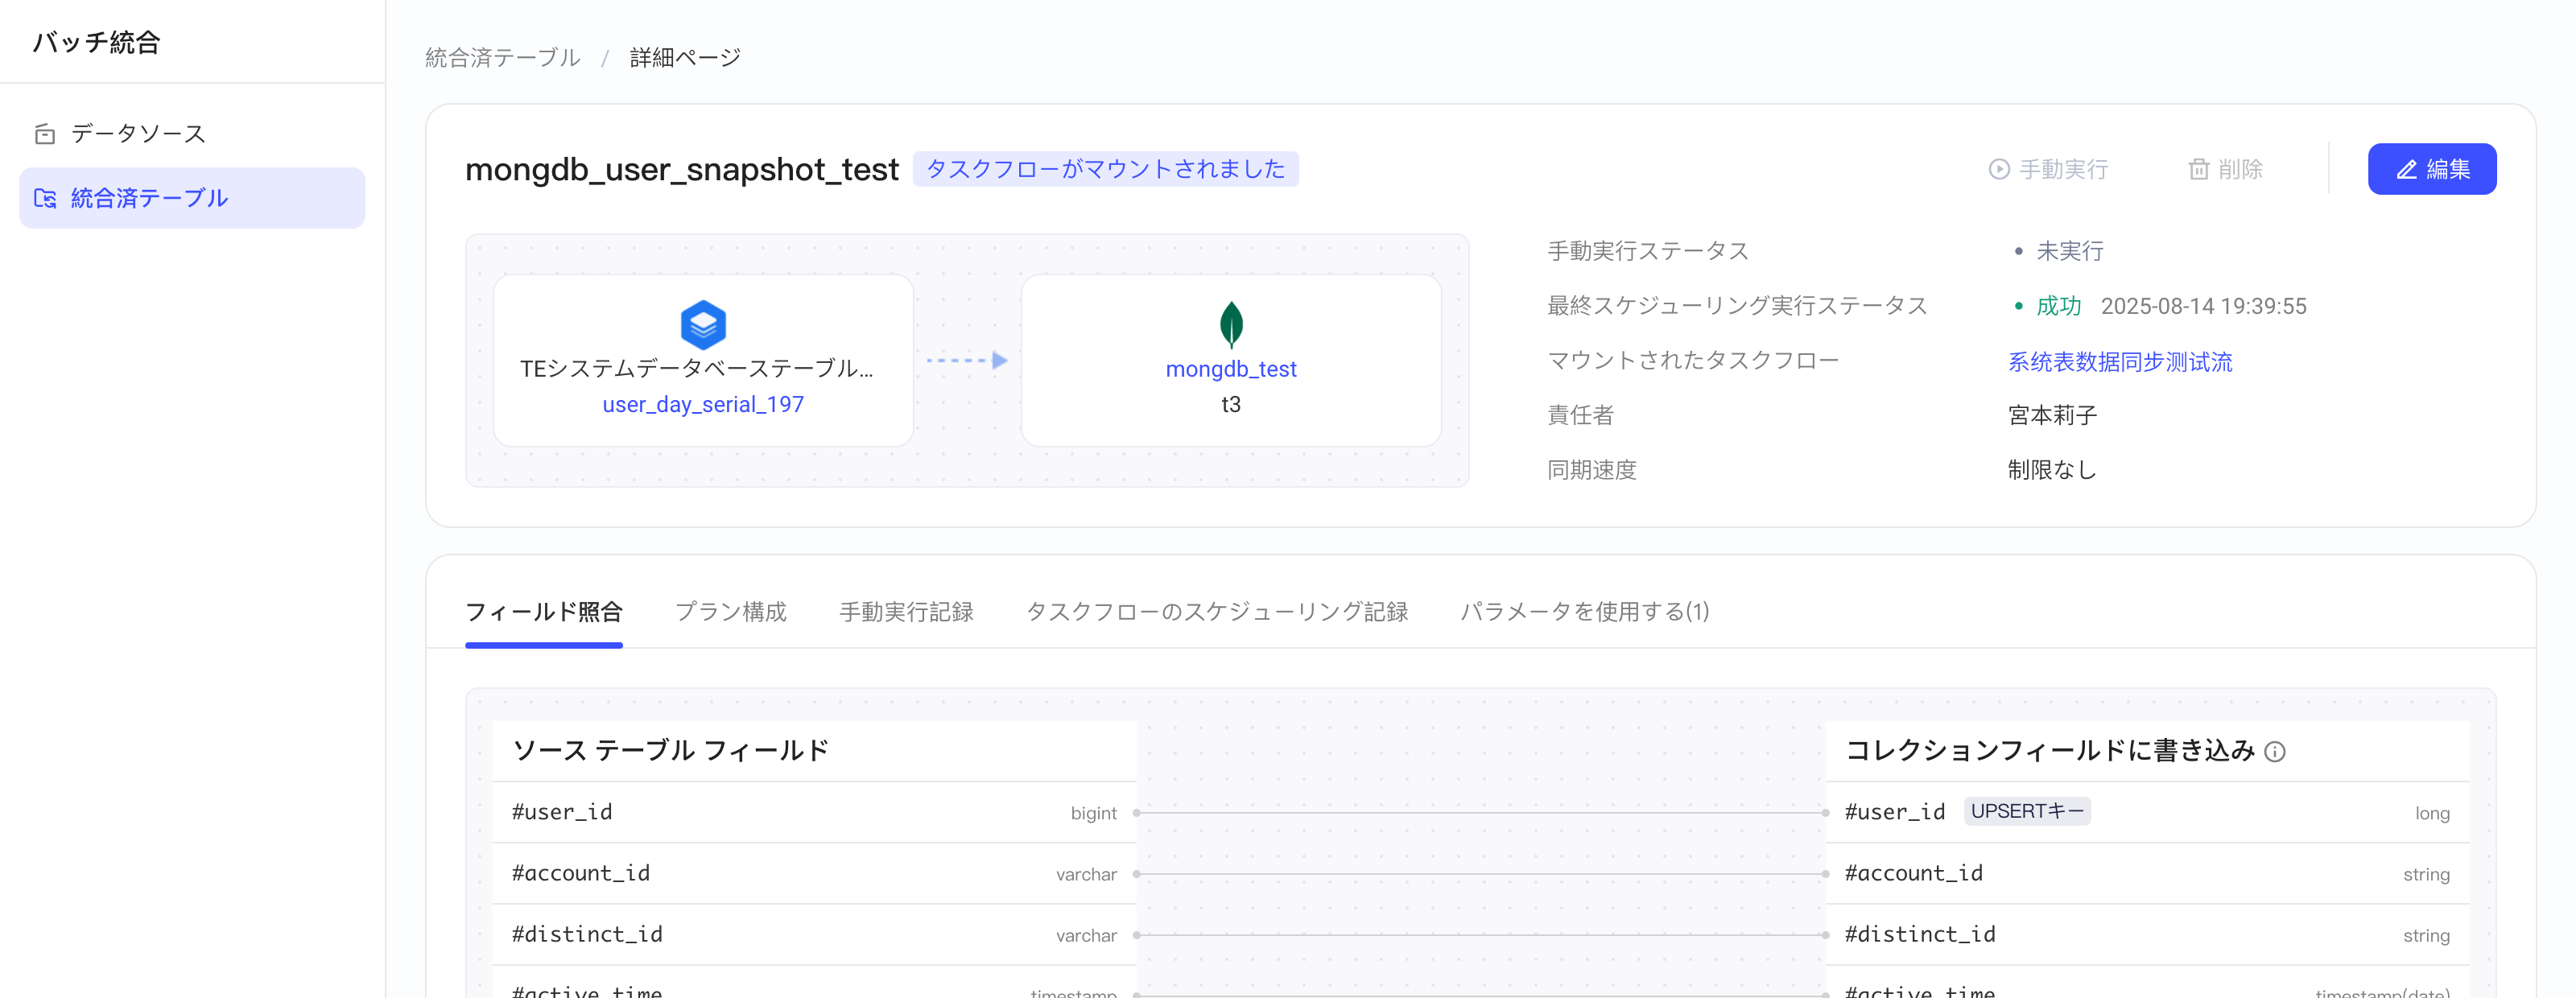Select the source #distinct_id varchar row
This screenshot has width=2576, height=998.
pos(814,934)
